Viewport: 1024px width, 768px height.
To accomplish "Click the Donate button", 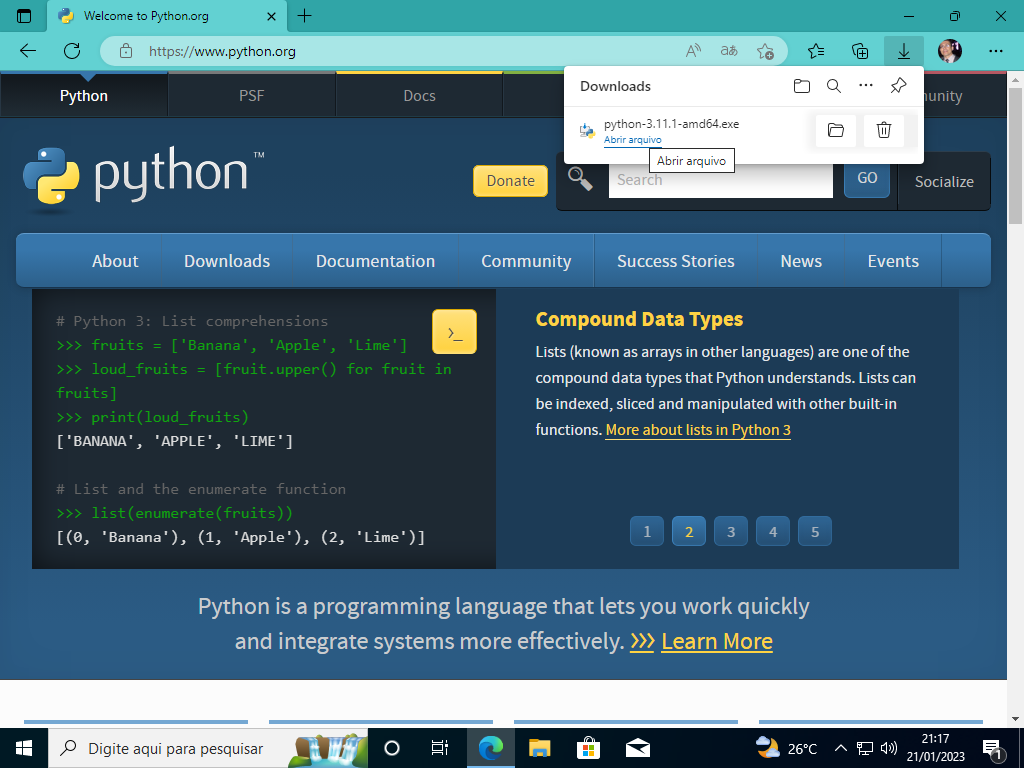I will [x=510, y=181].
